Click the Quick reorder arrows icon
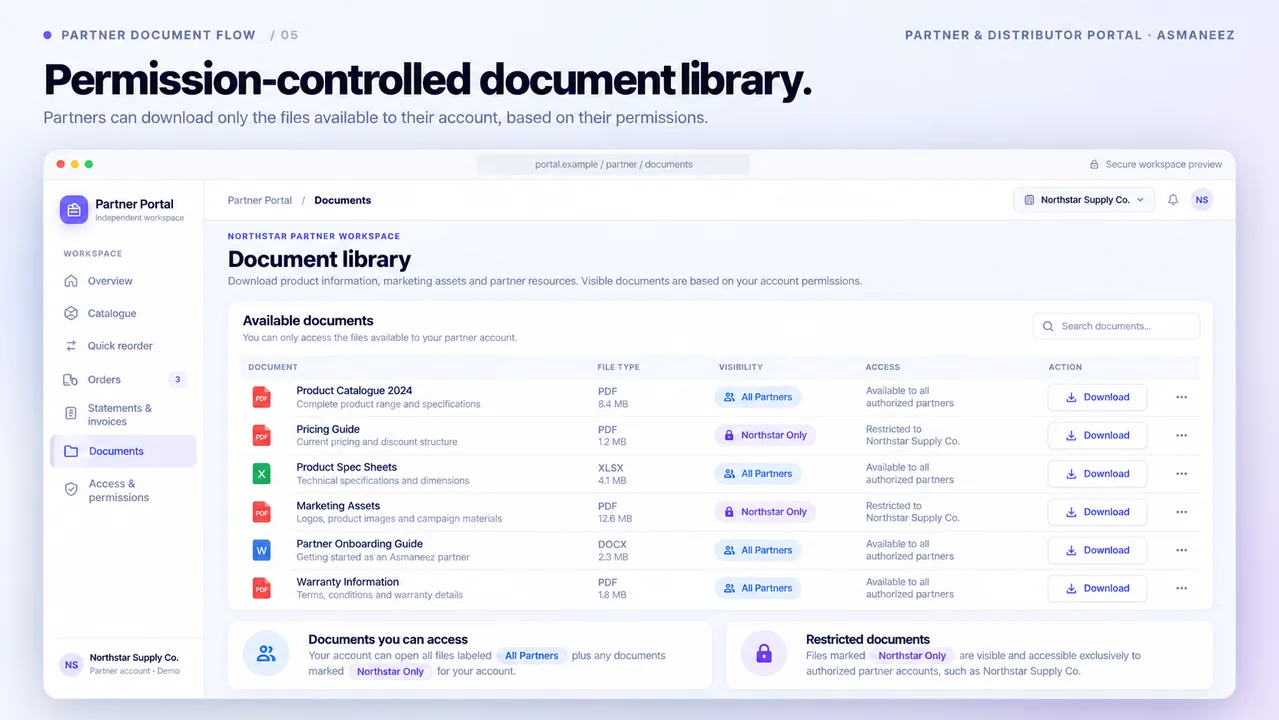The width and height of the screenshot is (1279, 720). point(71,346)
